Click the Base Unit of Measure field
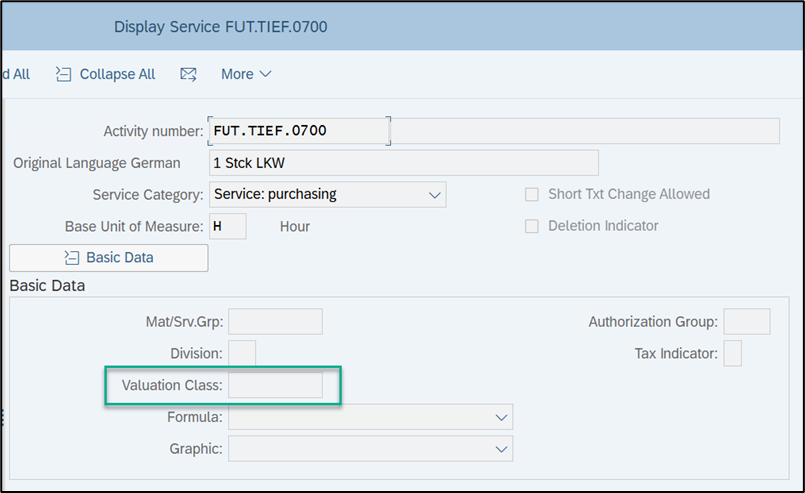The image size is (805, 493). click(228, 226)
